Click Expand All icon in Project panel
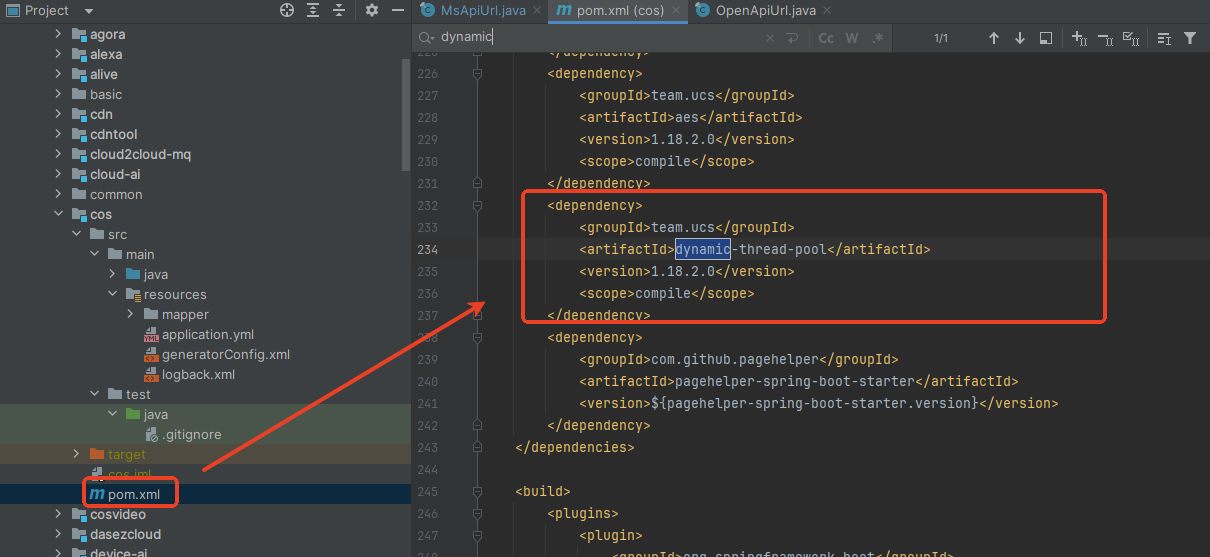1210x557 pixels. 313,10
